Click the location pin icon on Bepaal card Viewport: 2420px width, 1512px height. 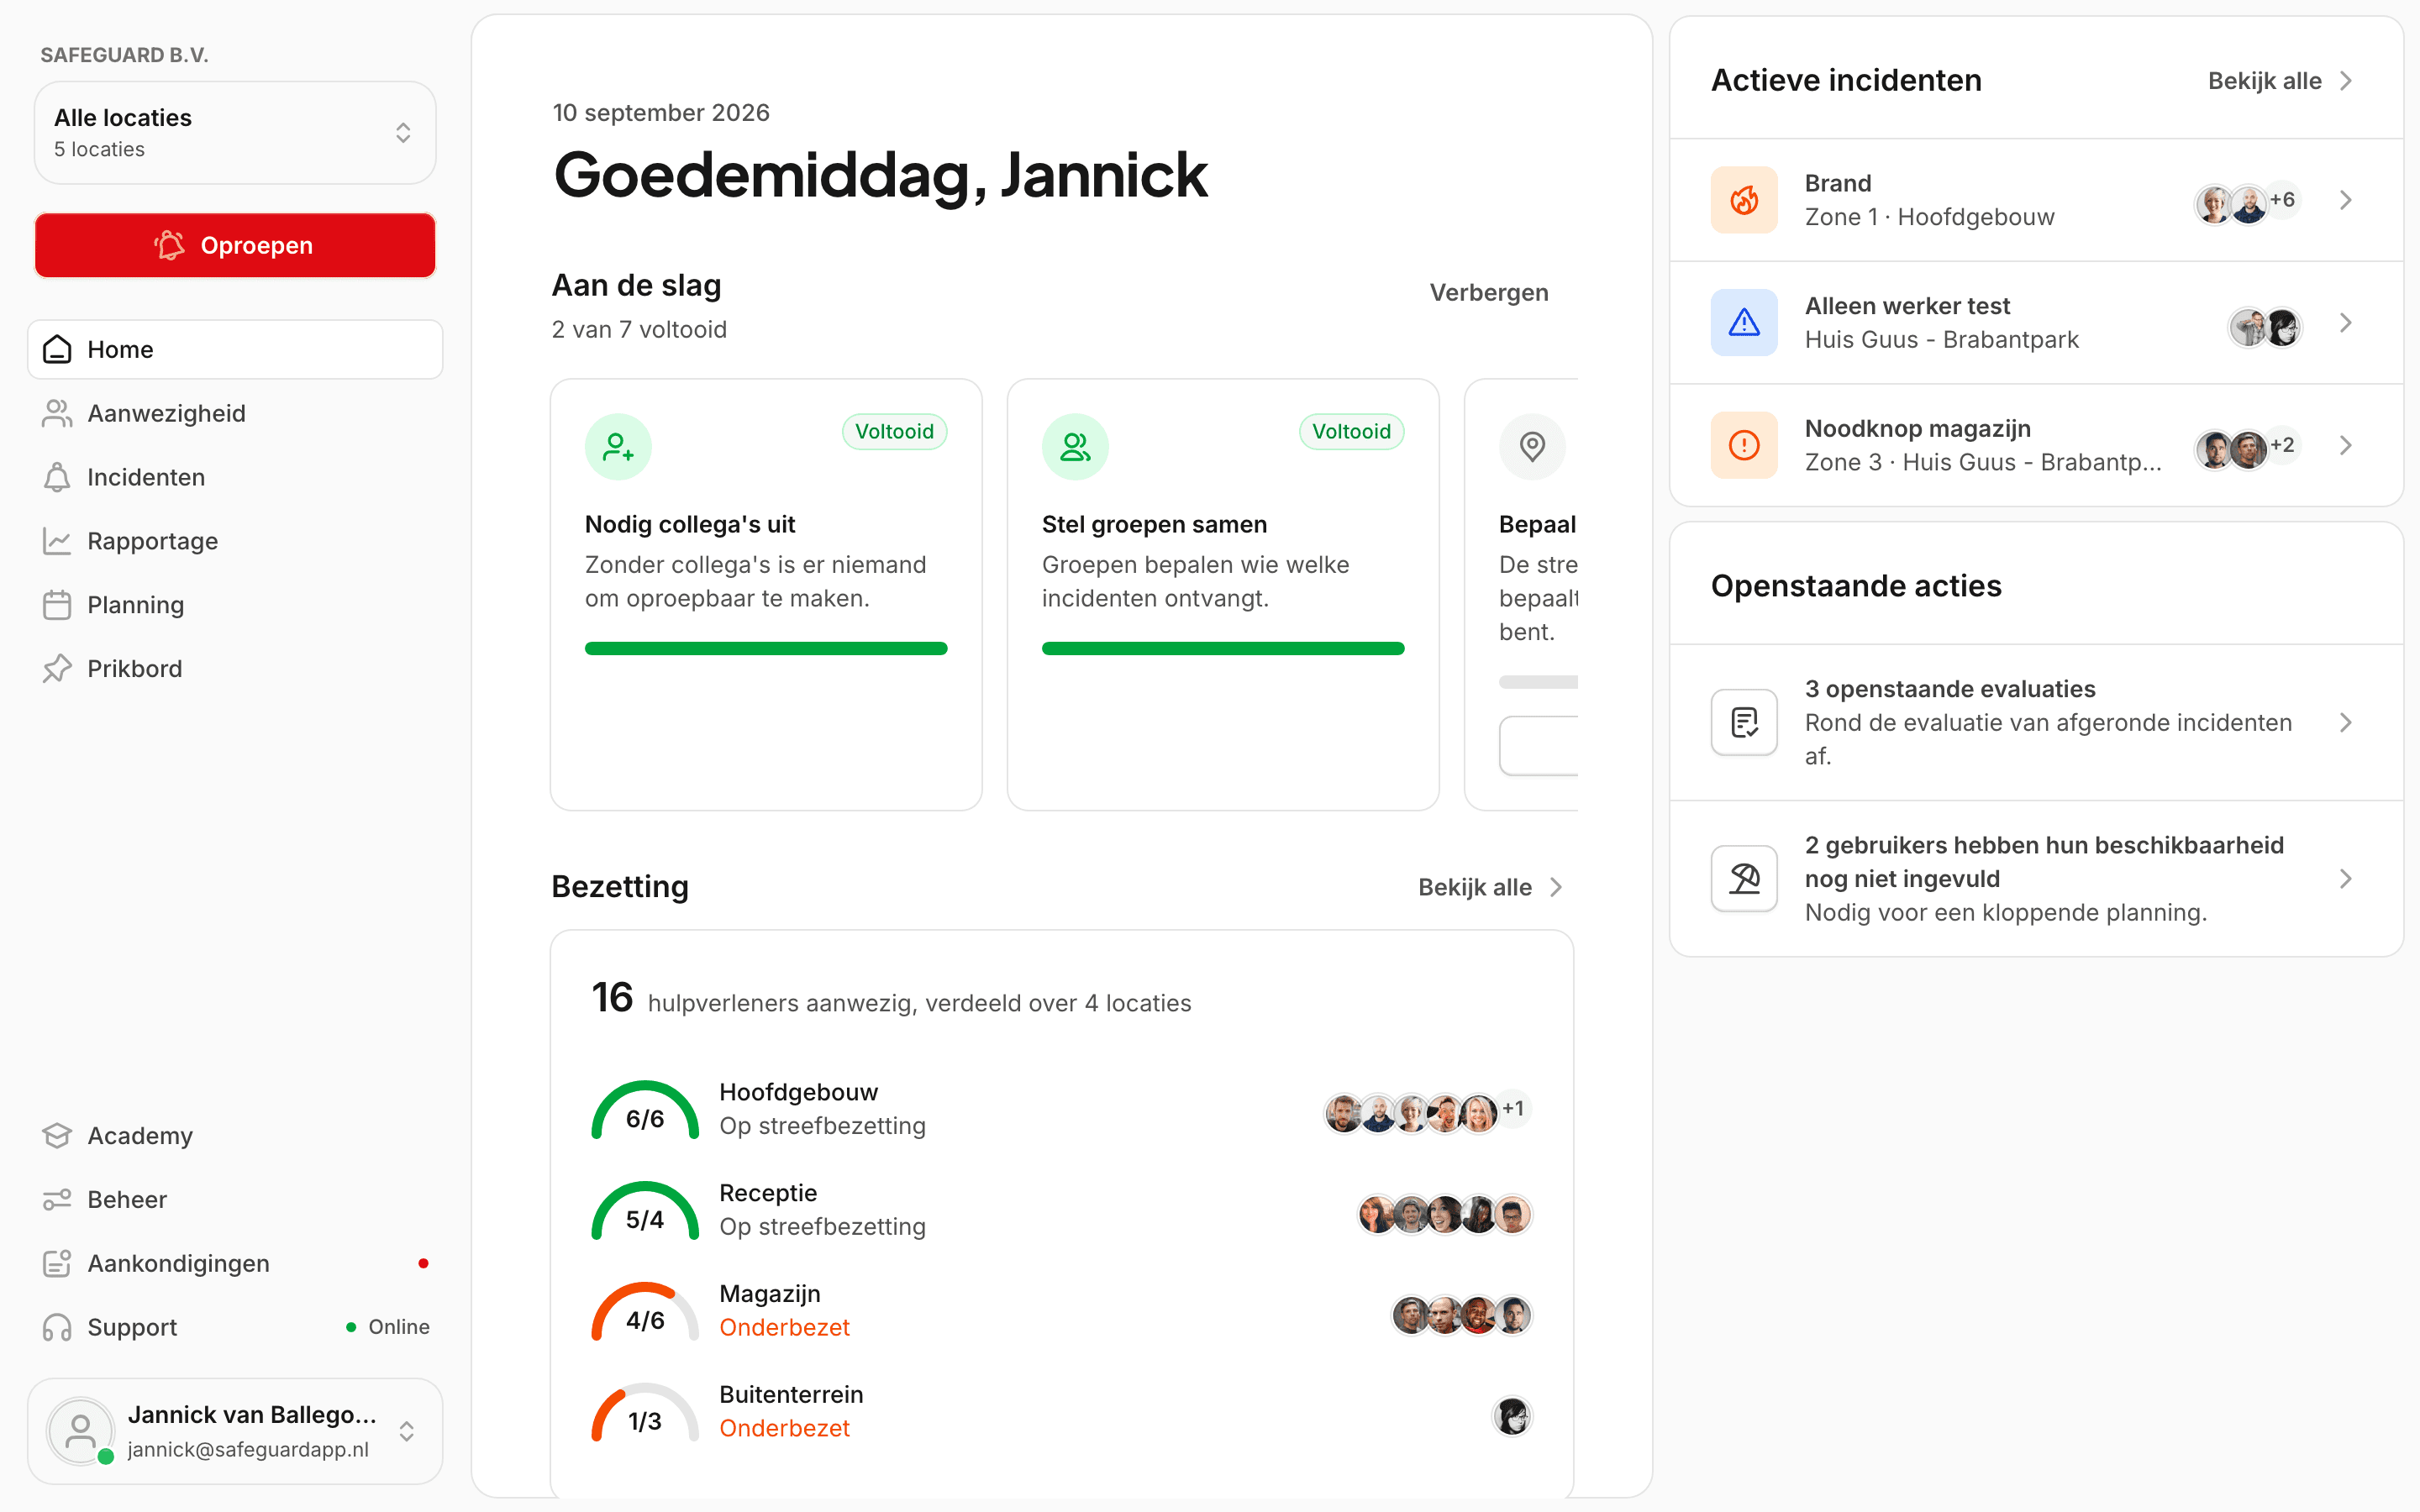1532,447
